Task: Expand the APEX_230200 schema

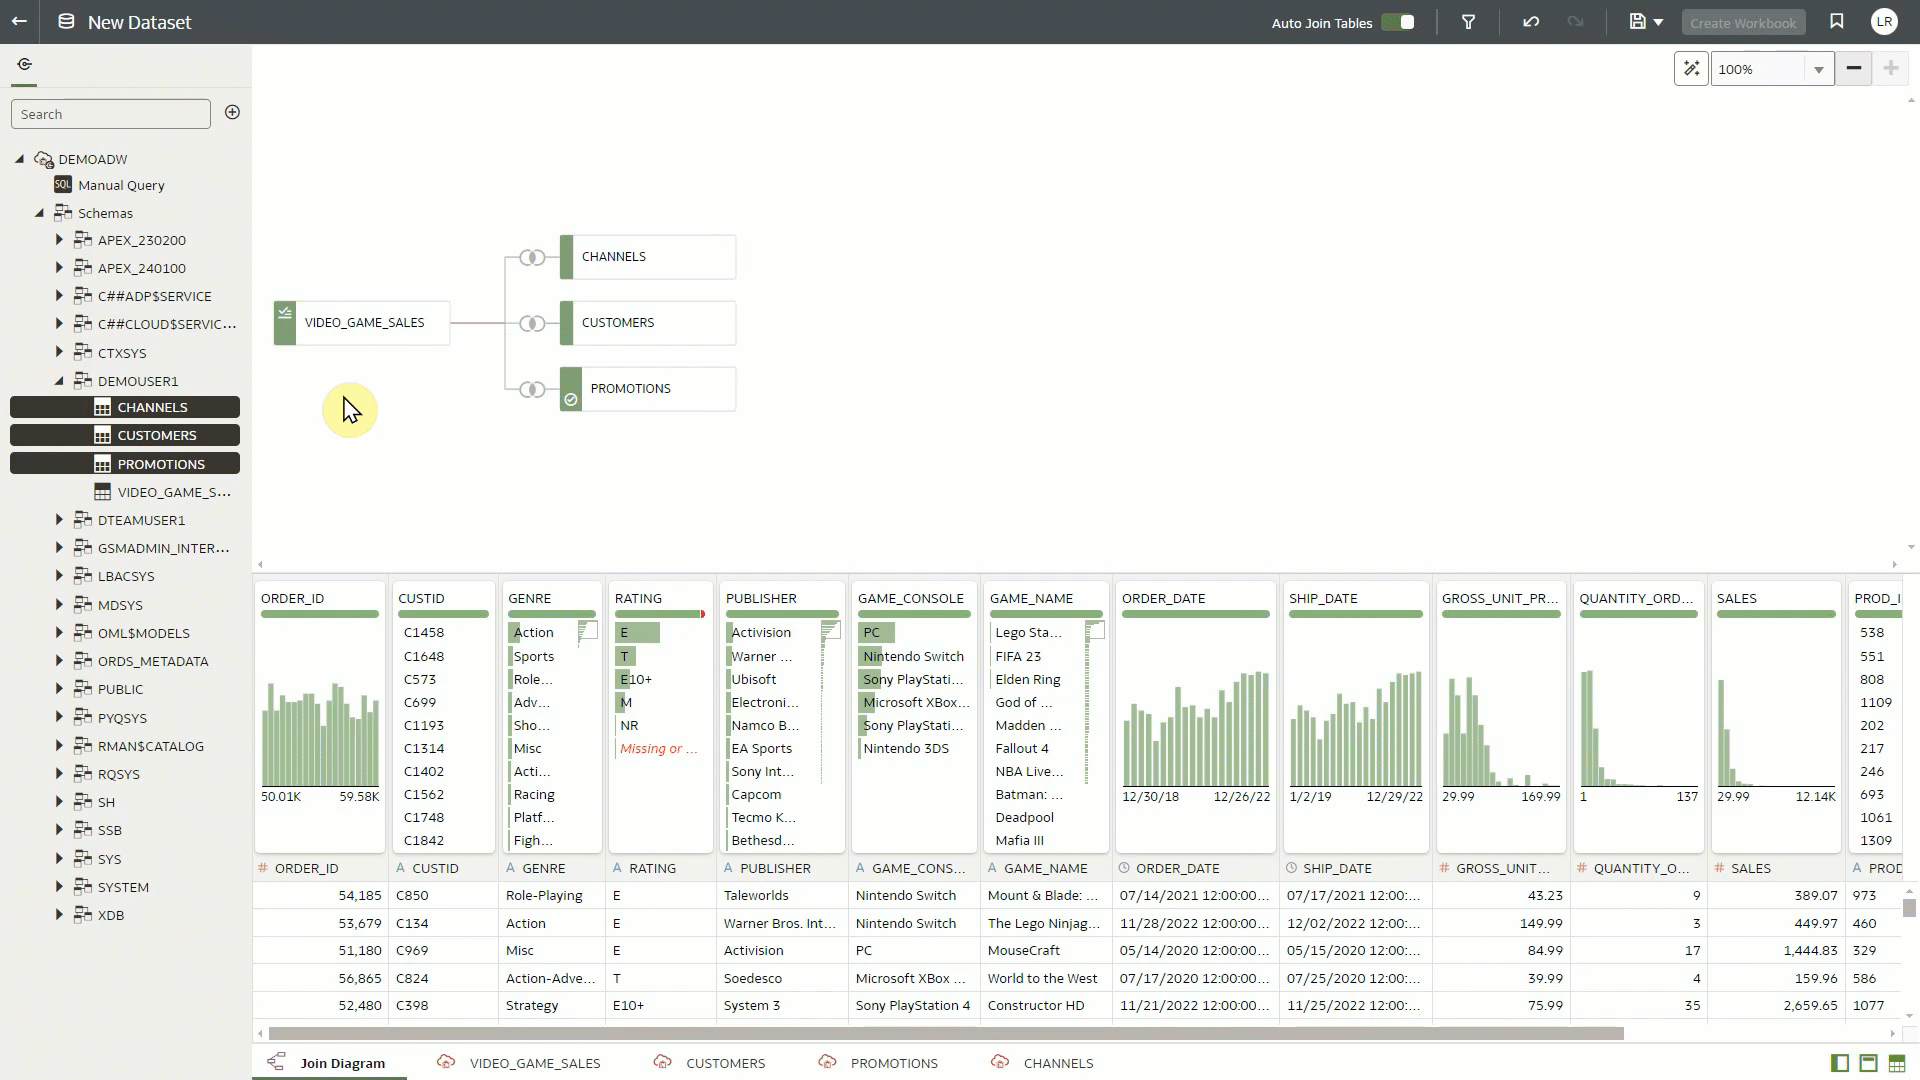Action: tap(58, 240)
